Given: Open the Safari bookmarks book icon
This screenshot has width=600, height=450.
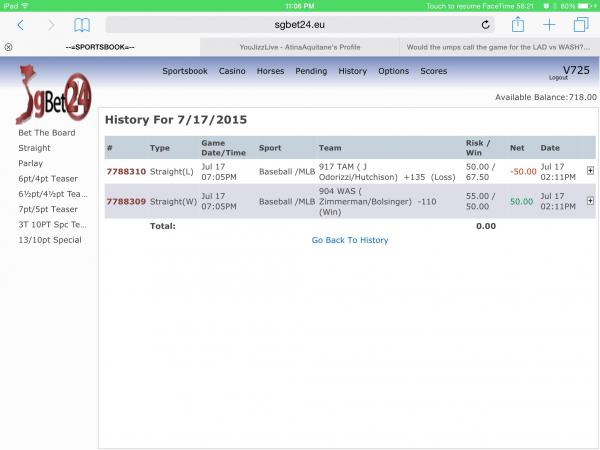Looking at the screenshot, I should click(82, 24).
